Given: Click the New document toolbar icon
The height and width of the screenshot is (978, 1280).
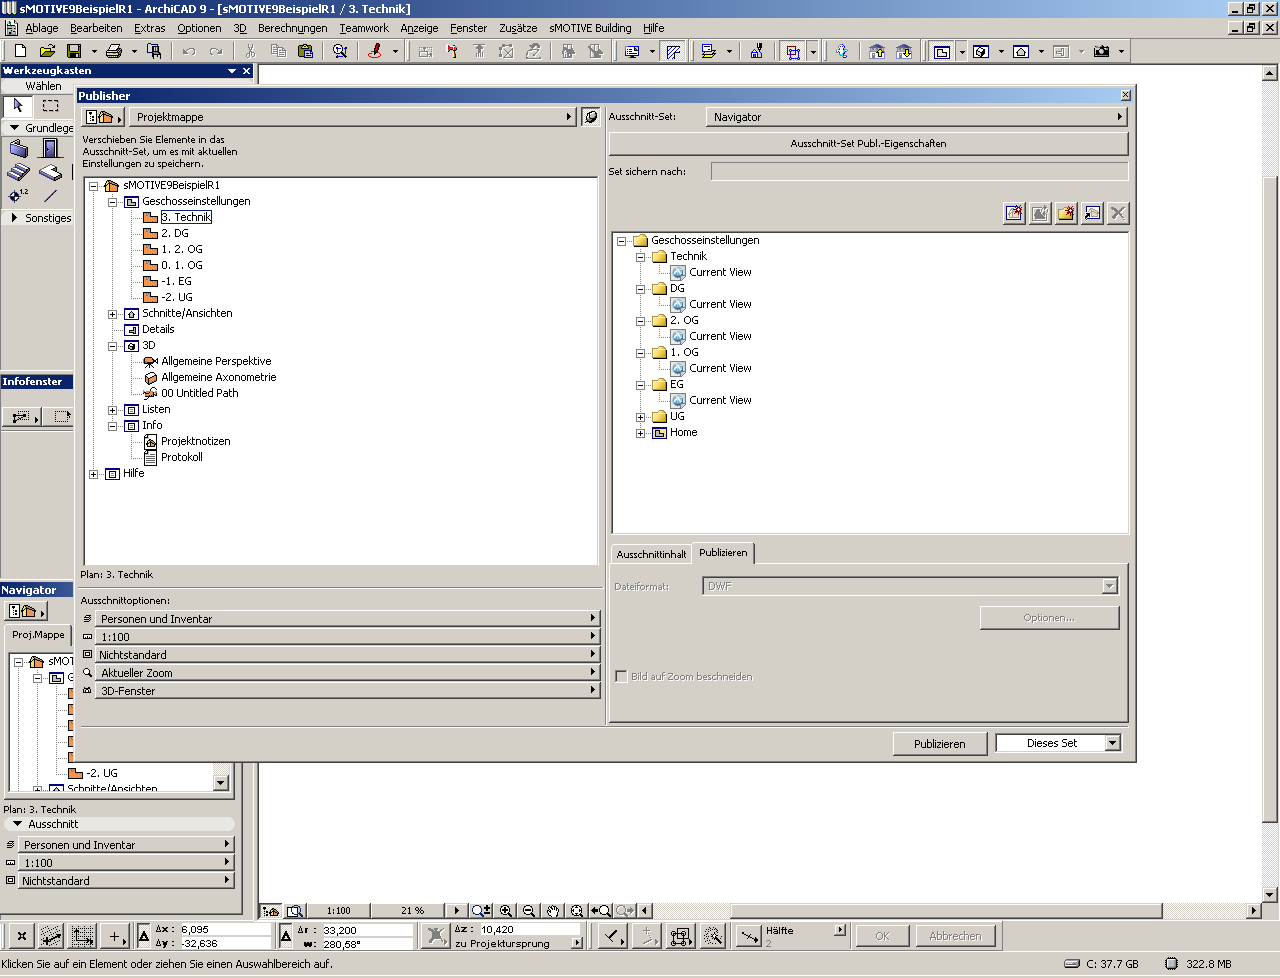Looking at the screenshot, I should tap(20, 51).
